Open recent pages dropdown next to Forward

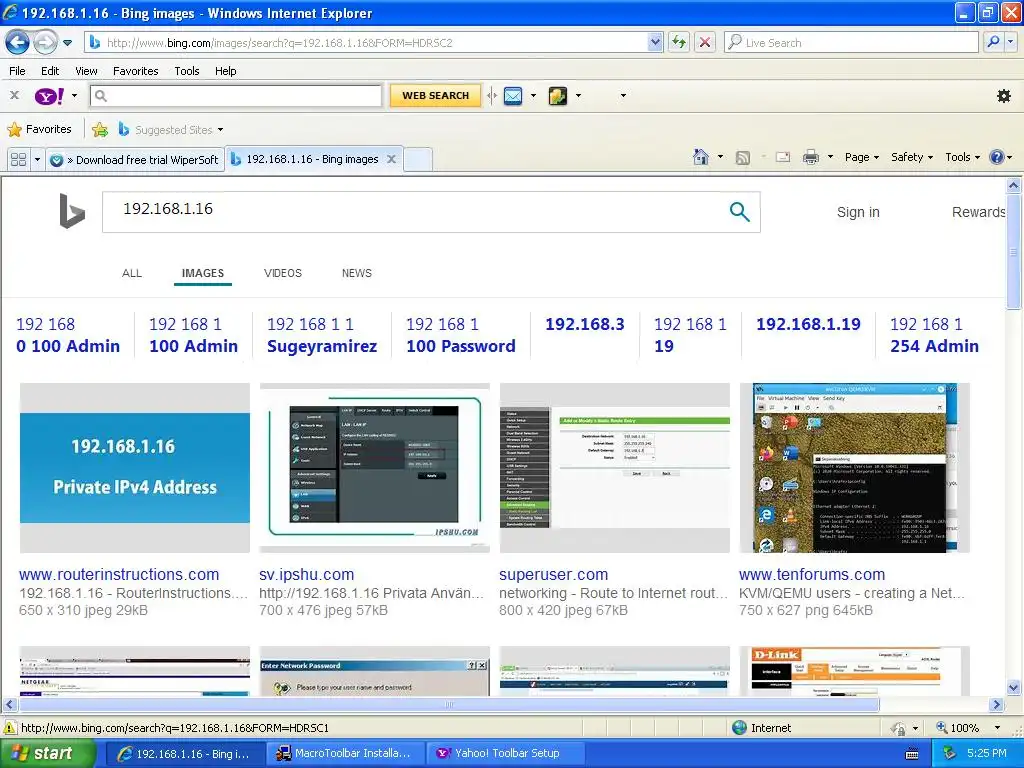click(67, 43)
